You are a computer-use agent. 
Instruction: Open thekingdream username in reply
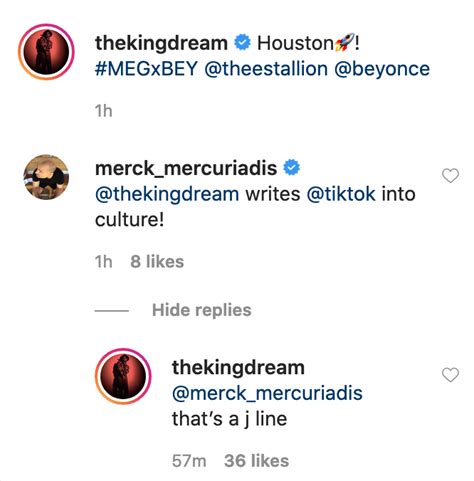pyautogui.click(x=238, y=368)
